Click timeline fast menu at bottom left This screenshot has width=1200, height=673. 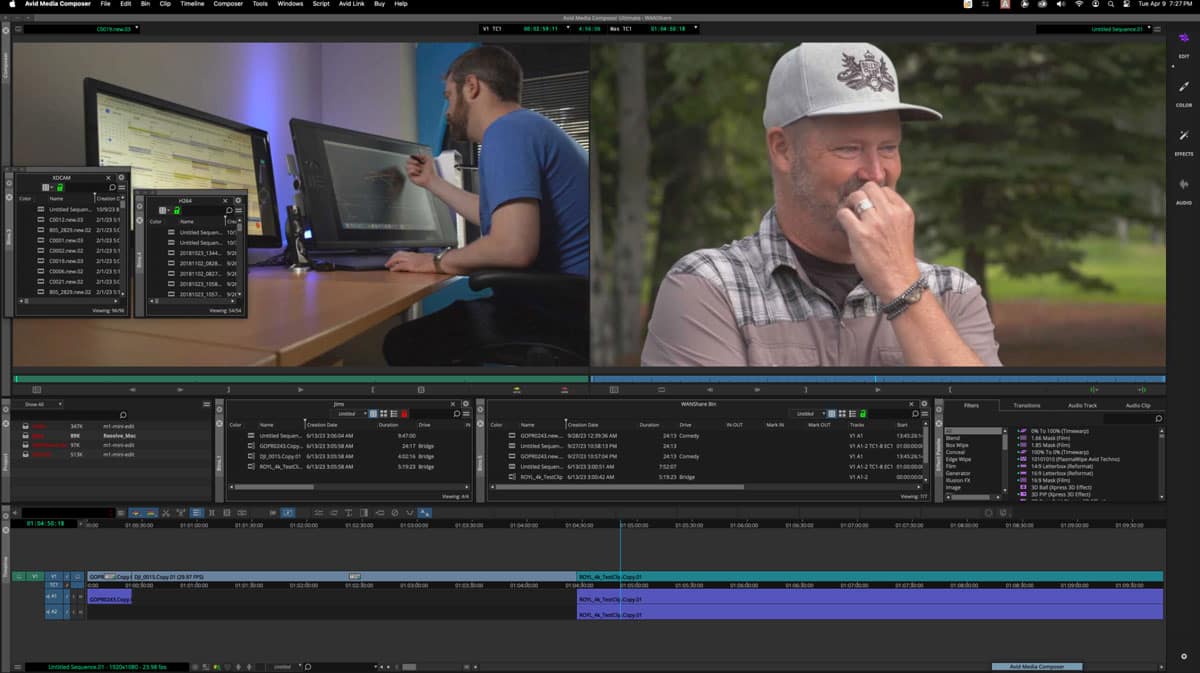click(19, 666)
